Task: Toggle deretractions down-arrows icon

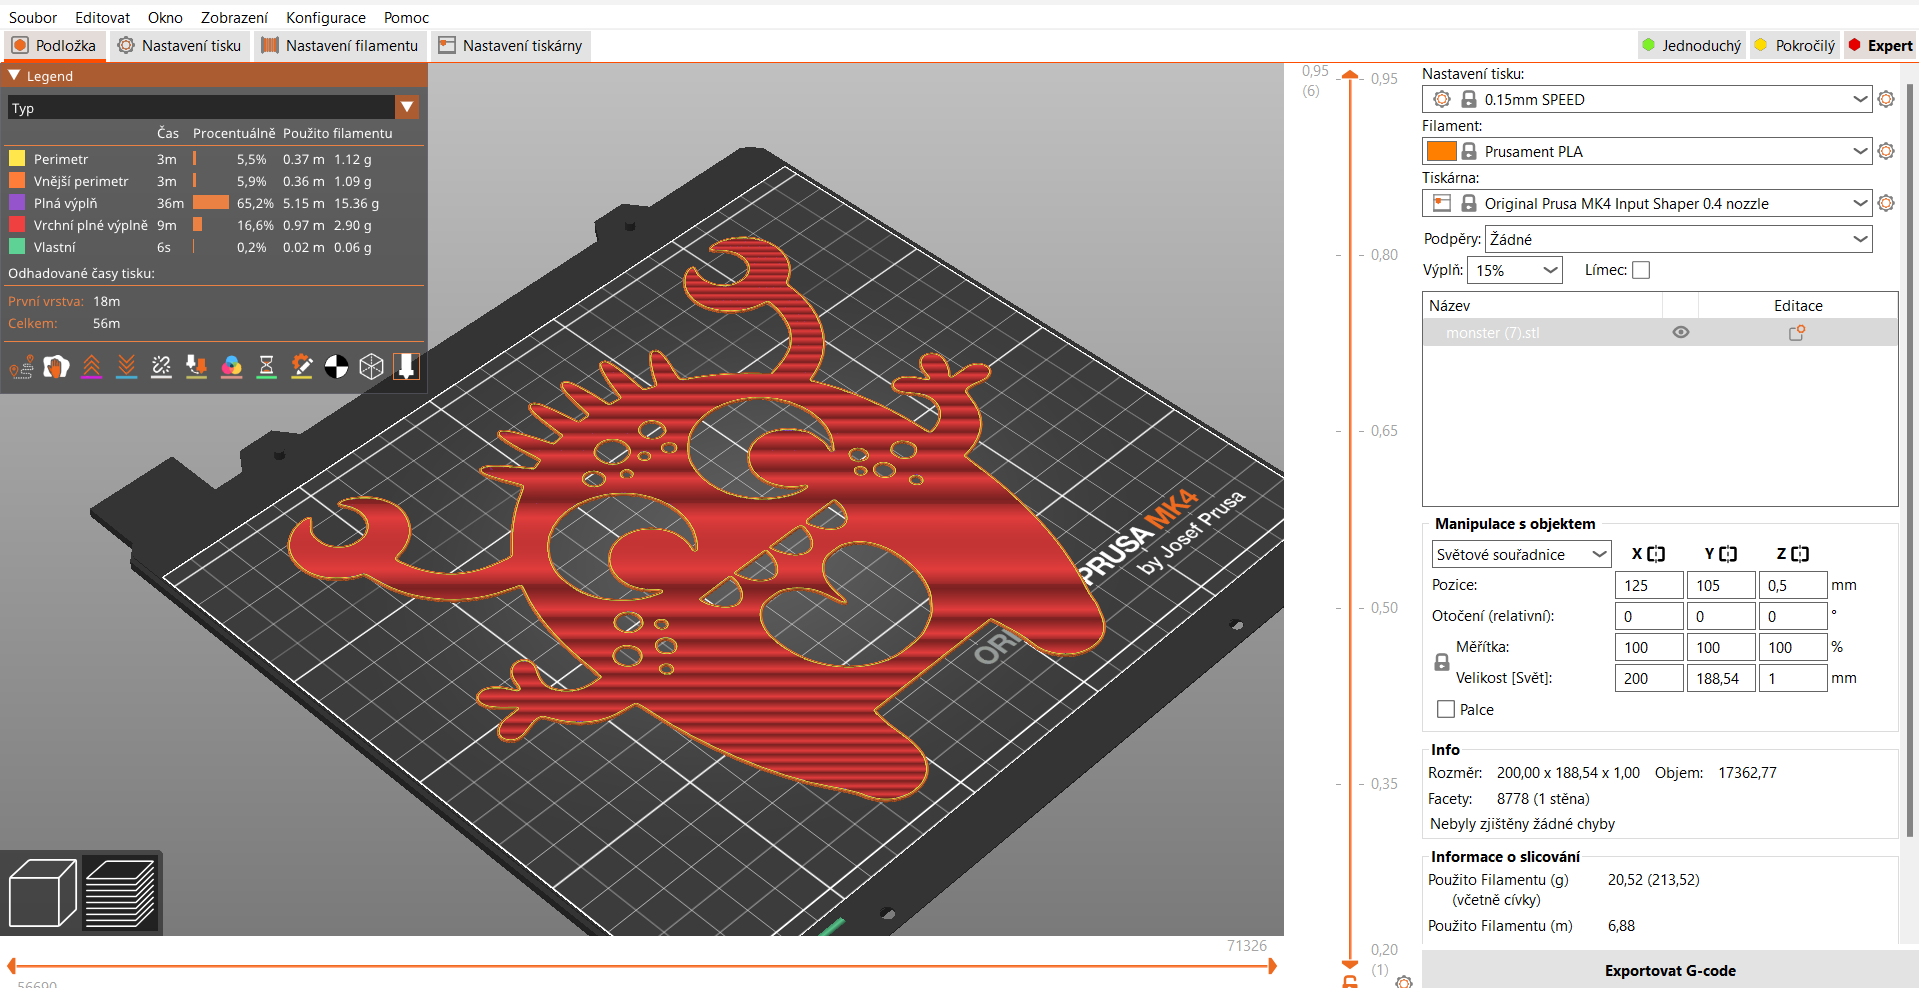Action: coord(127,367)
